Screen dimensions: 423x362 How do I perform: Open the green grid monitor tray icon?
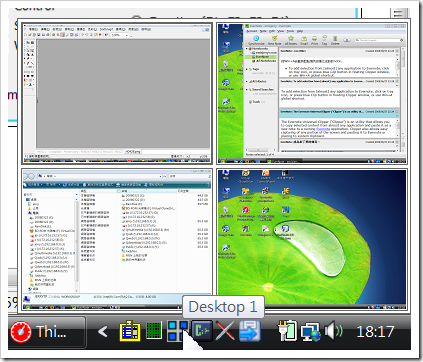click(x=154, y=330)
